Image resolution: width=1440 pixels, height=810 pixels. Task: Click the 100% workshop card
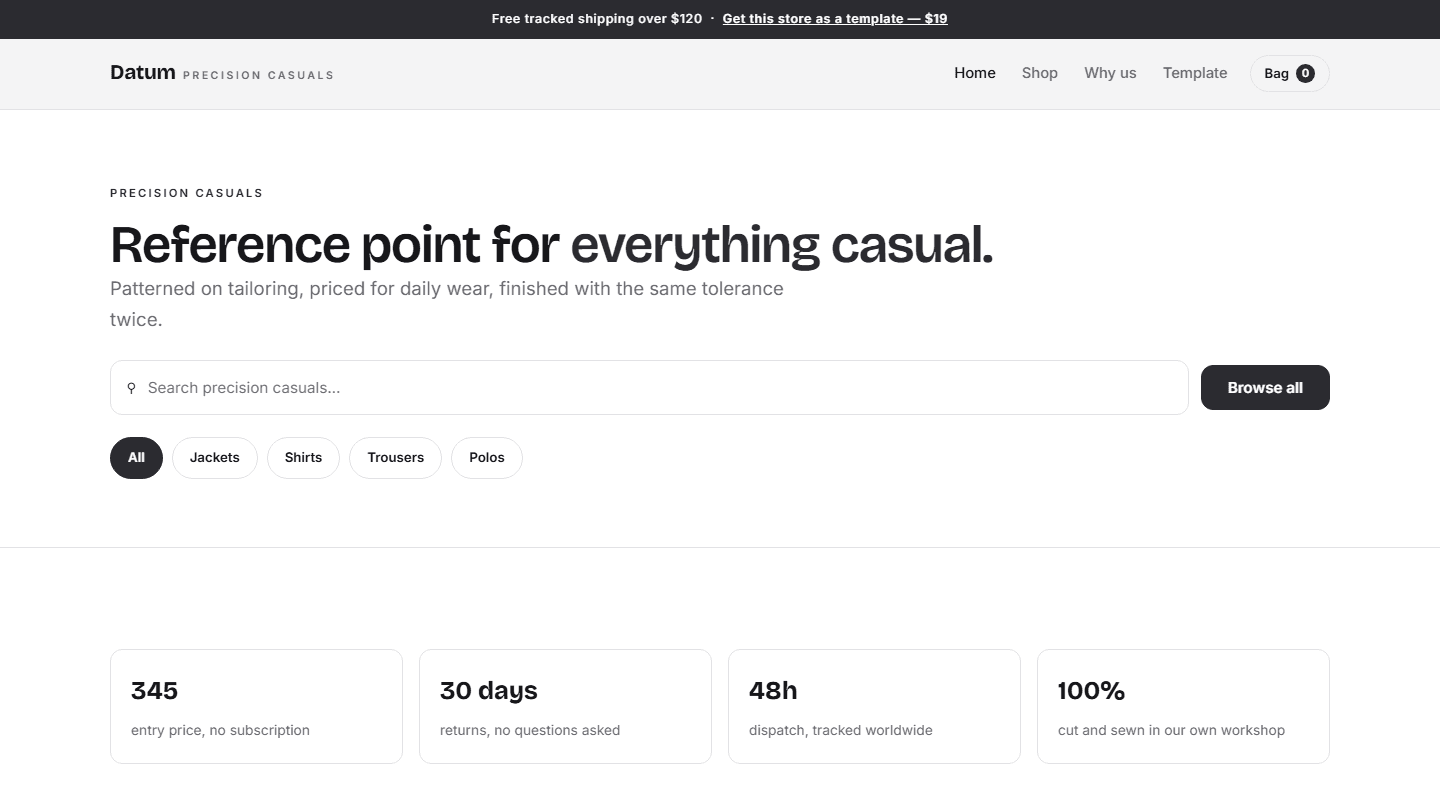tap(1183, 707)
